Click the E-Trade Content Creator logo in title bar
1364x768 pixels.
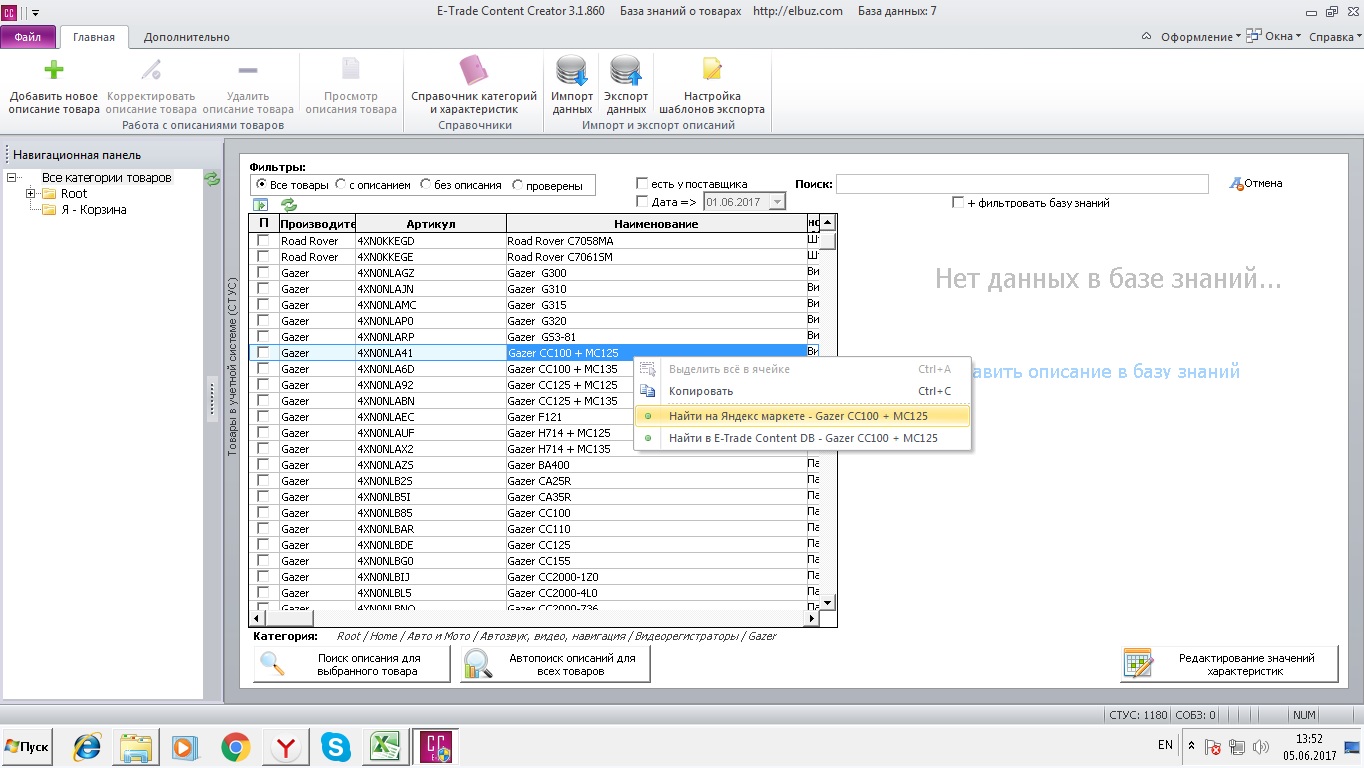[9, 11]
